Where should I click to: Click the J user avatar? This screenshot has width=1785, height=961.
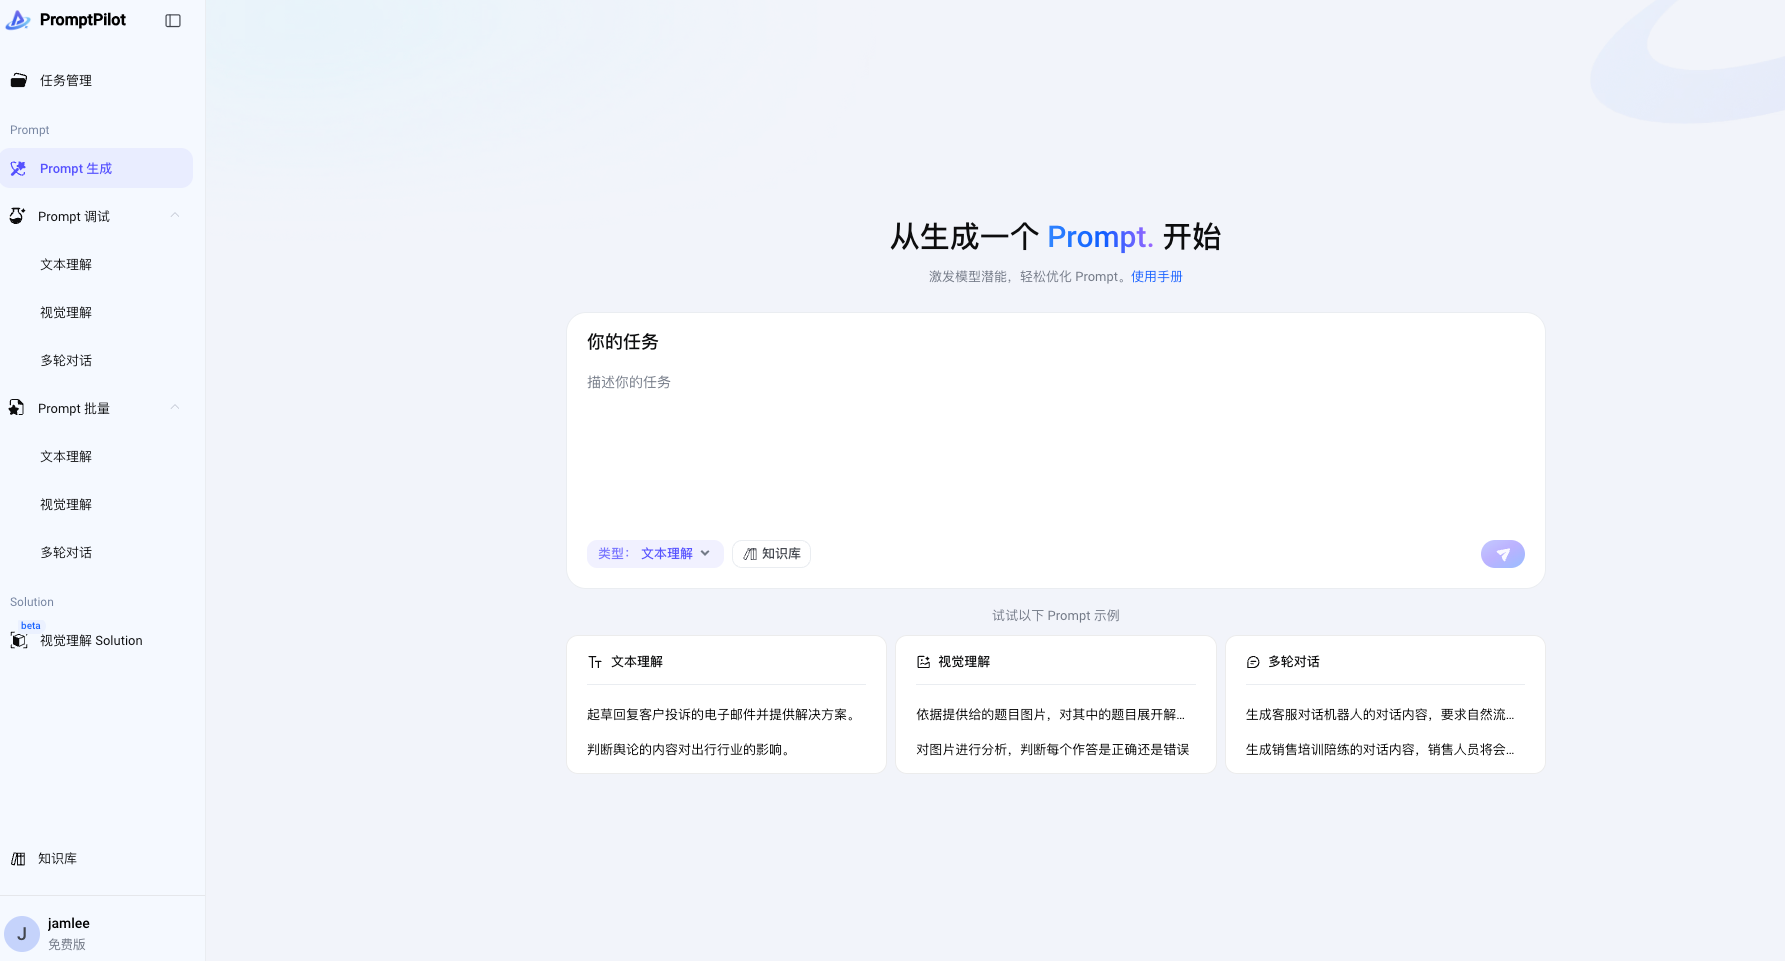[22, 934]
